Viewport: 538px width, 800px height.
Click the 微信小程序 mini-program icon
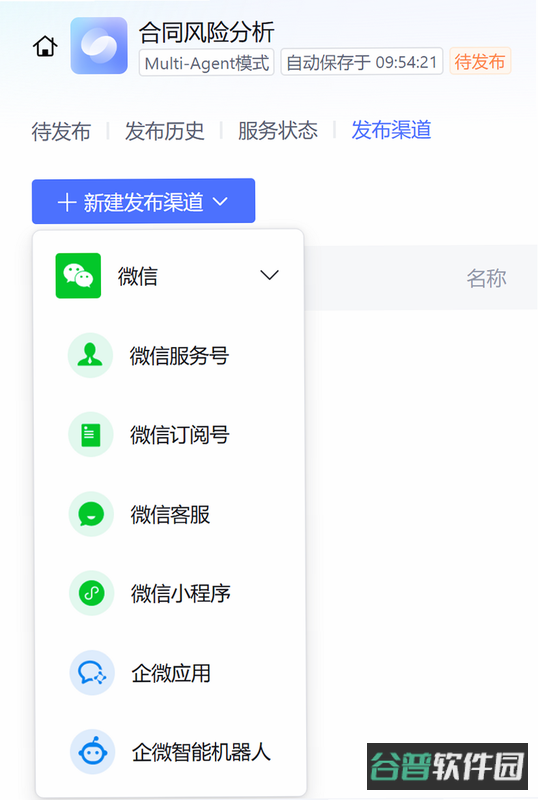point(92,593)
